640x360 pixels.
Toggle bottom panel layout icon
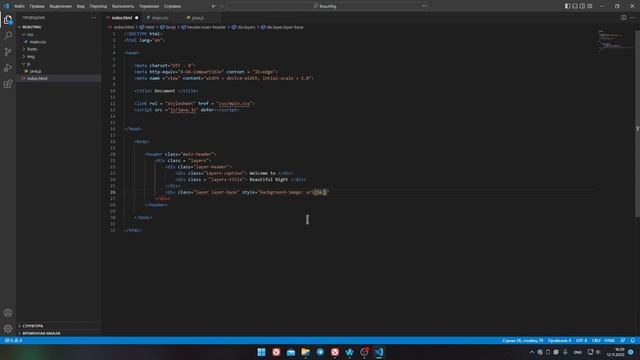point(575,6)
